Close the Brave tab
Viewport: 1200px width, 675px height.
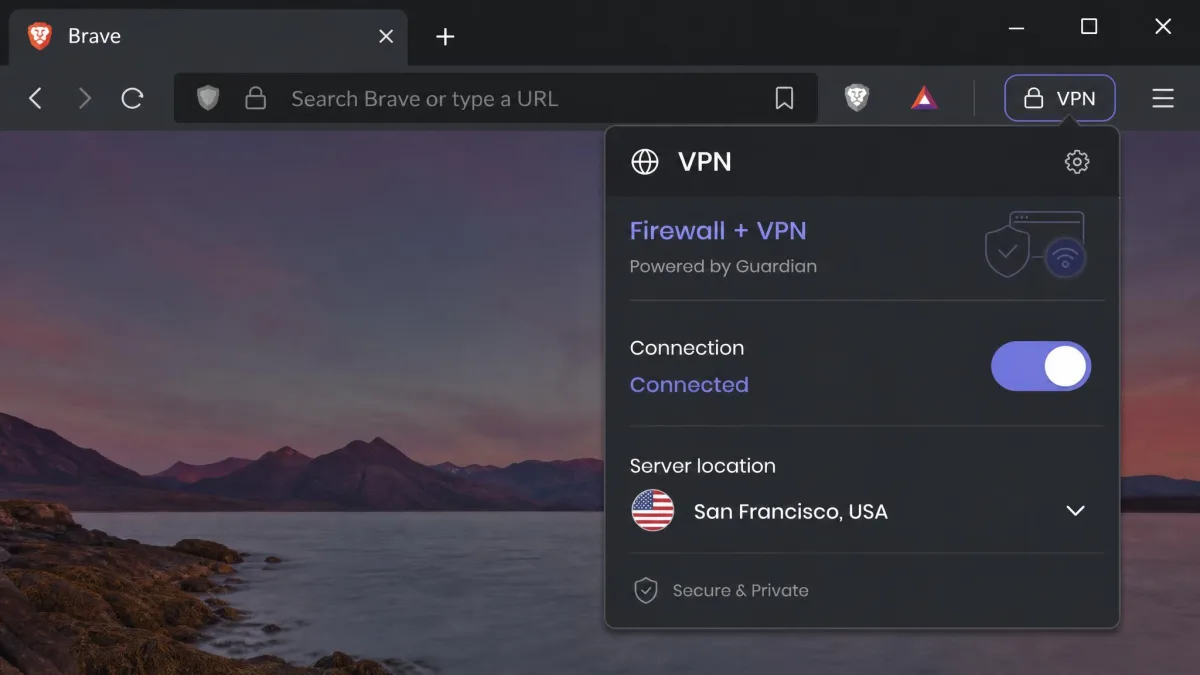click(386, 36)
